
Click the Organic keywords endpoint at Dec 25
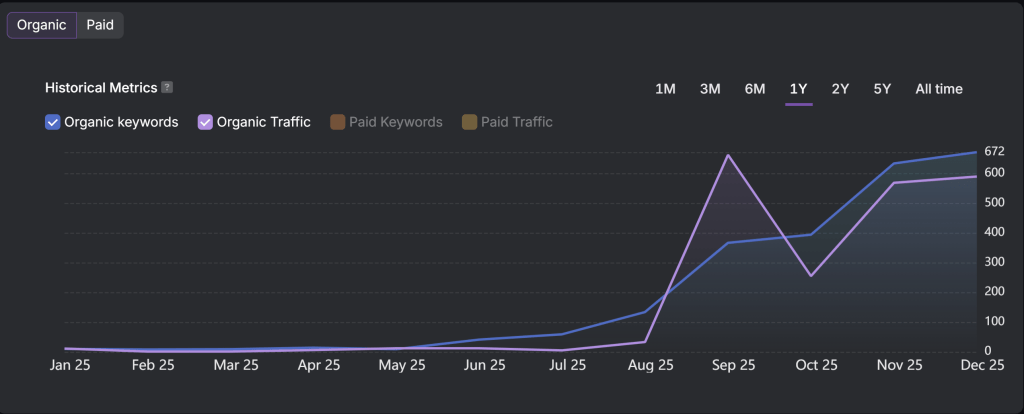click(975, 152)
